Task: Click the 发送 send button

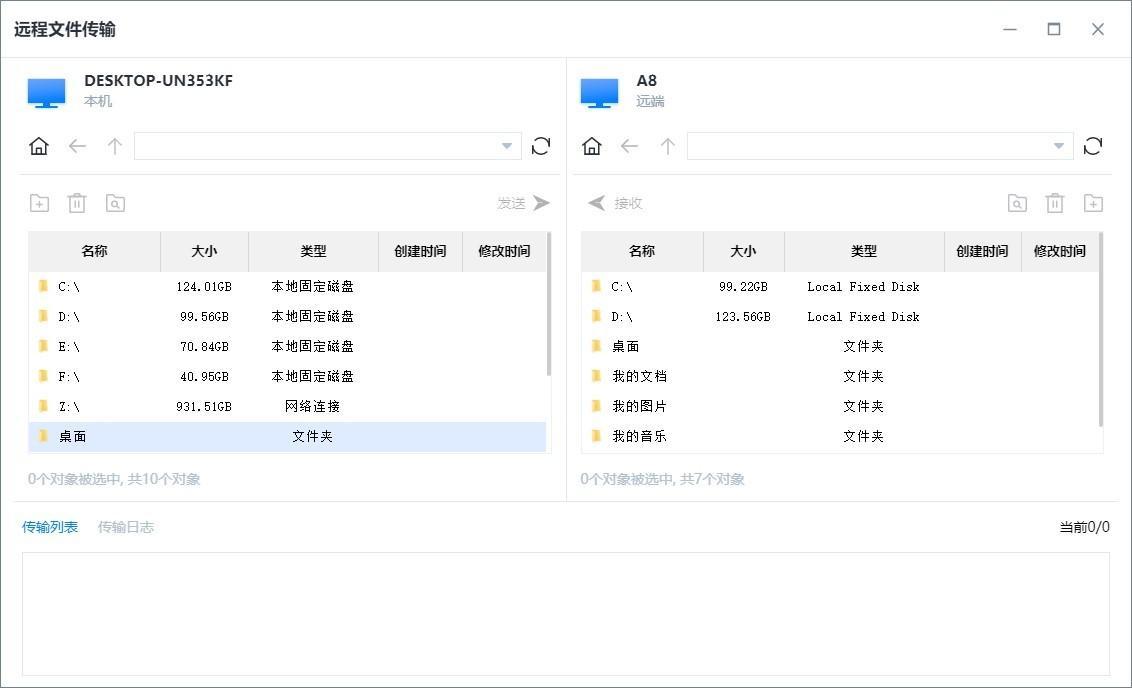Action: click(x=521, y=202)
